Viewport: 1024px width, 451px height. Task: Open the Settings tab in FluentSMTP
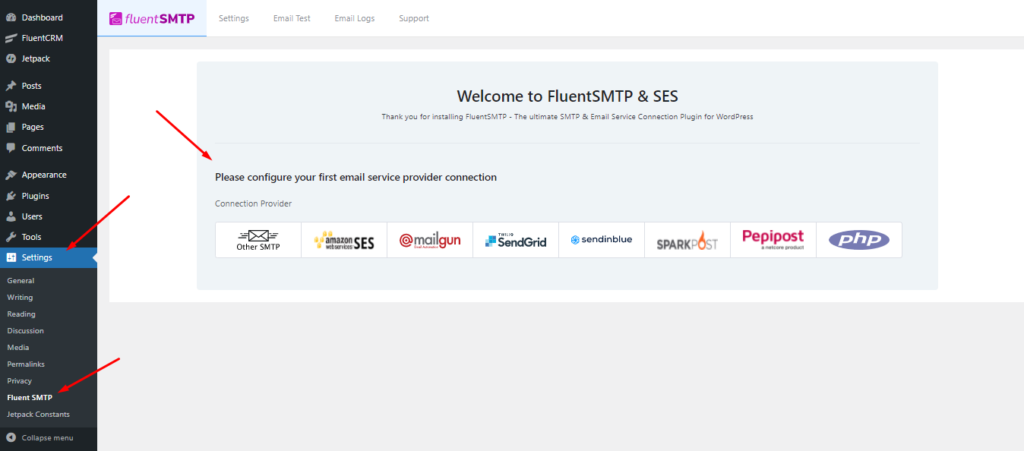[x=234, y=18]
